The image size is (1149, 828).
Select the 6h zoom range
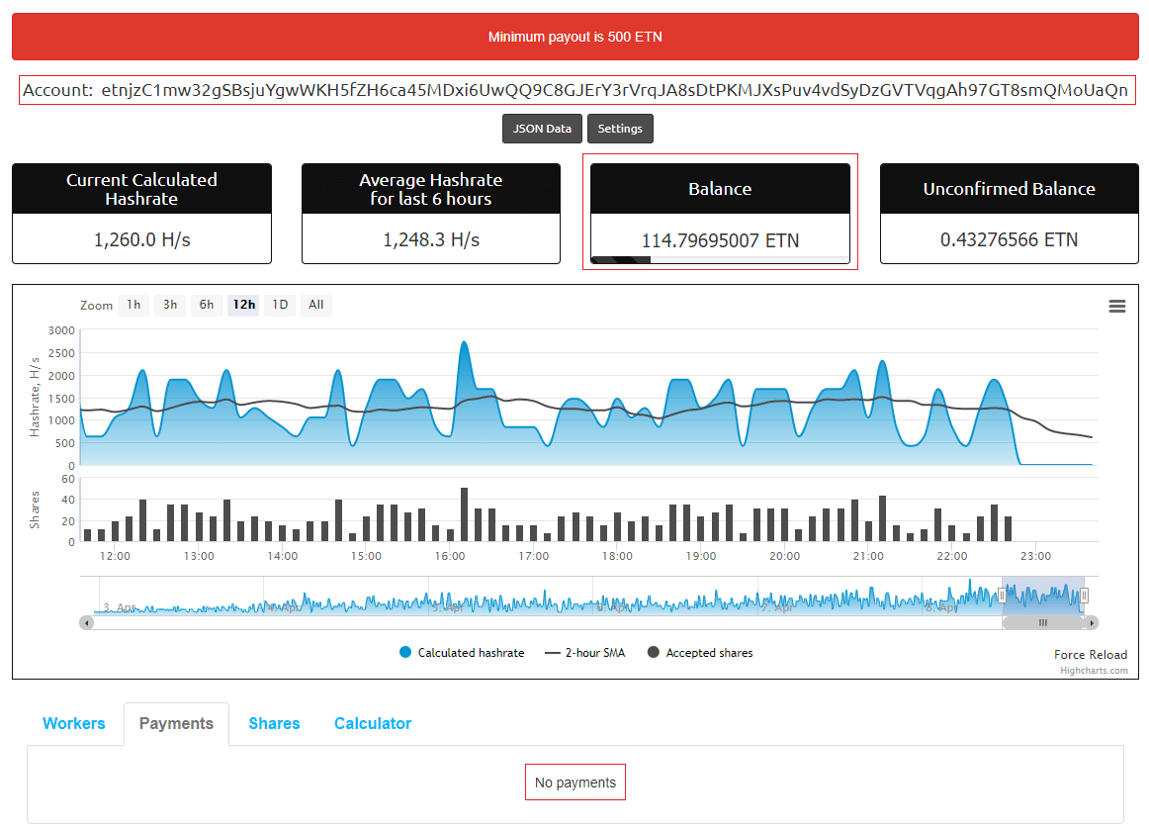click(x=206, y=305)
